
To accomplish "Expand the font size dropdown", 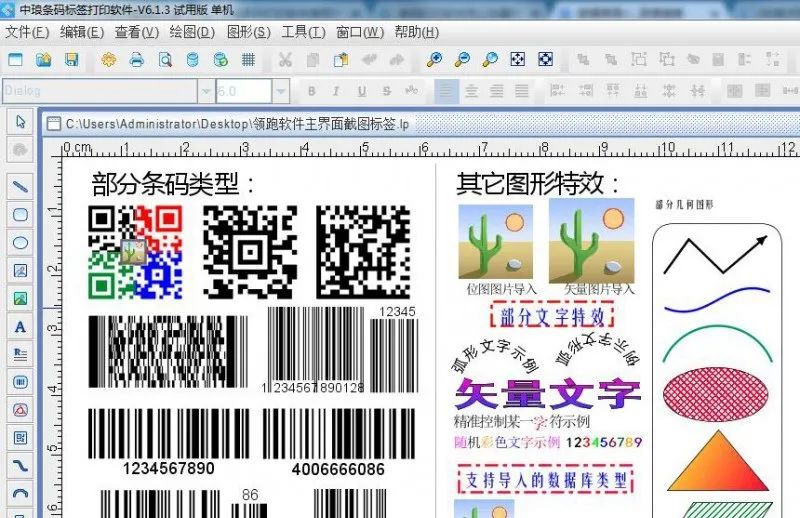I will (281, 91).
